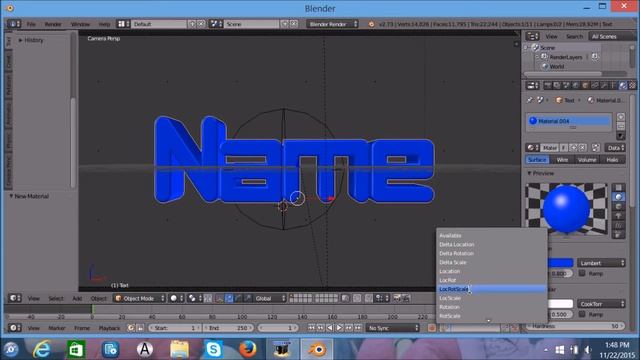Select the Halo material type button

[612, 160]
